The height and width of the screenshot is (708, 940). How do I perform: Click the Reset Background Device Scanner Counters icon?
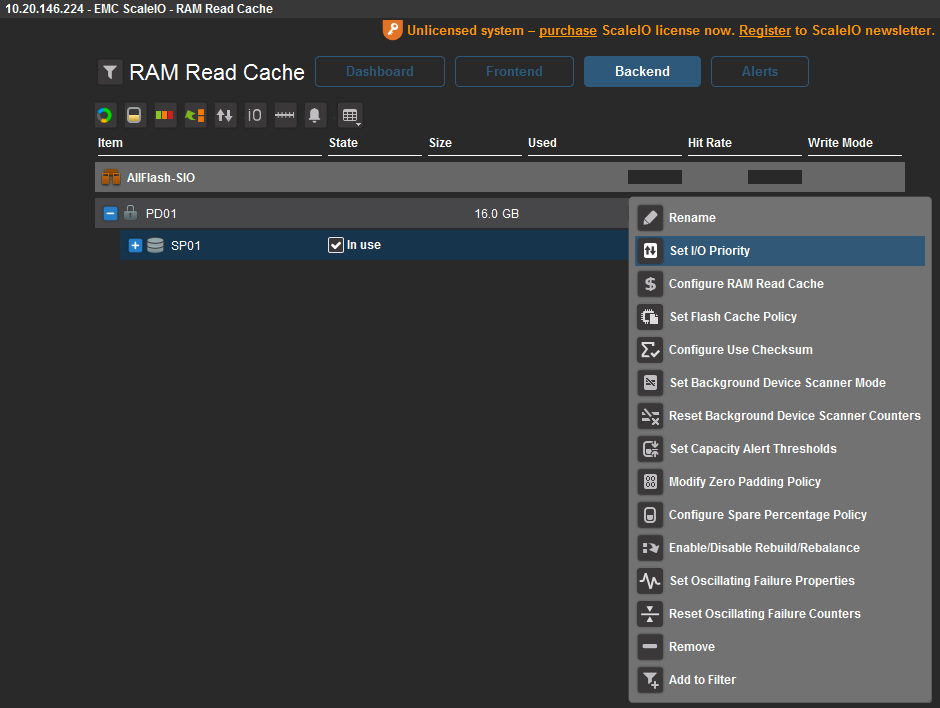650,415
